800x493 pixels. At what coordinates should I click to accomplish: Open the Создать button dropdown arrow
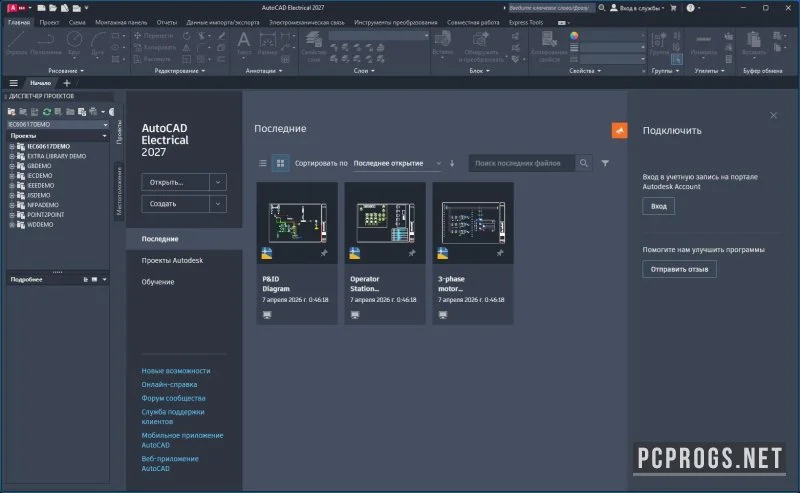point(218,204)
